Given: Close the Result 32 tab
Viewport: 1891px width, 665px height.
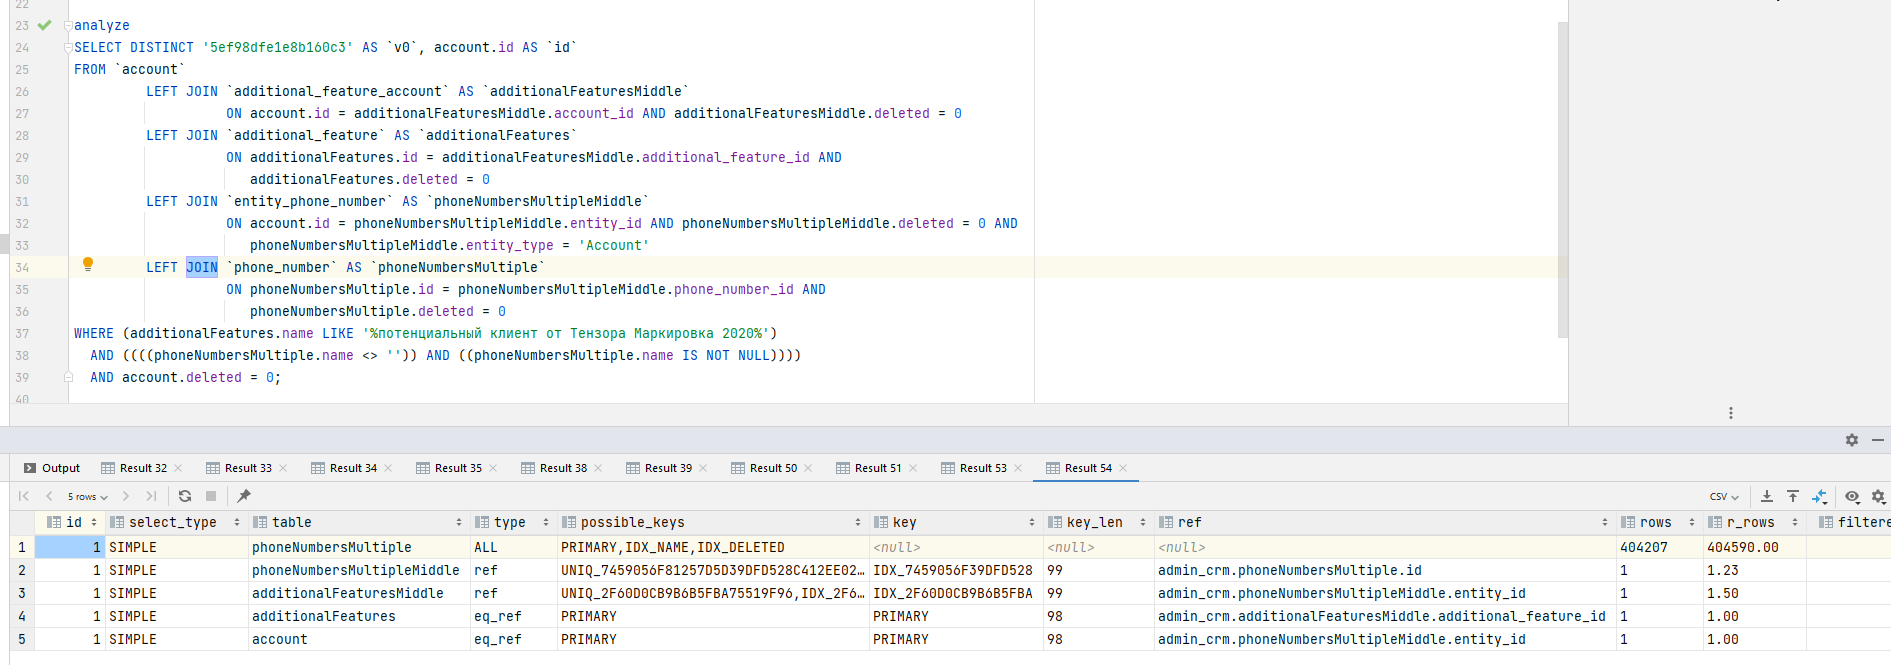Looking at the screenshot, I should coord(179,468).
